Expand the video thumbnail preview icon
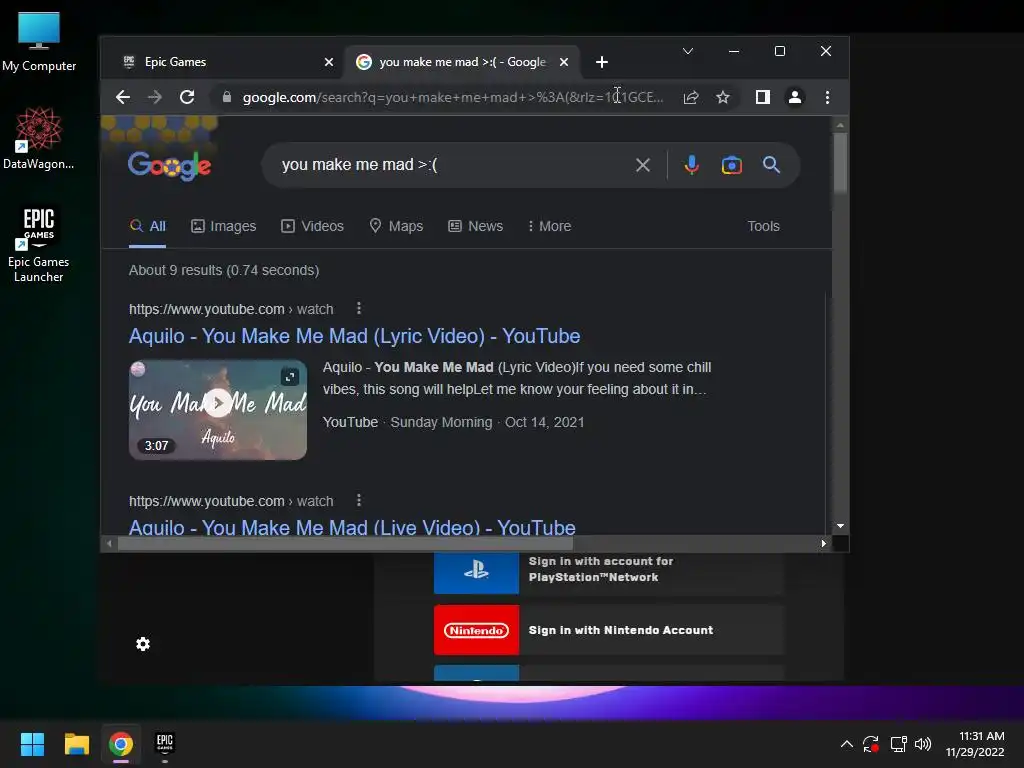The image size is (1024, 768). [290, 377]
